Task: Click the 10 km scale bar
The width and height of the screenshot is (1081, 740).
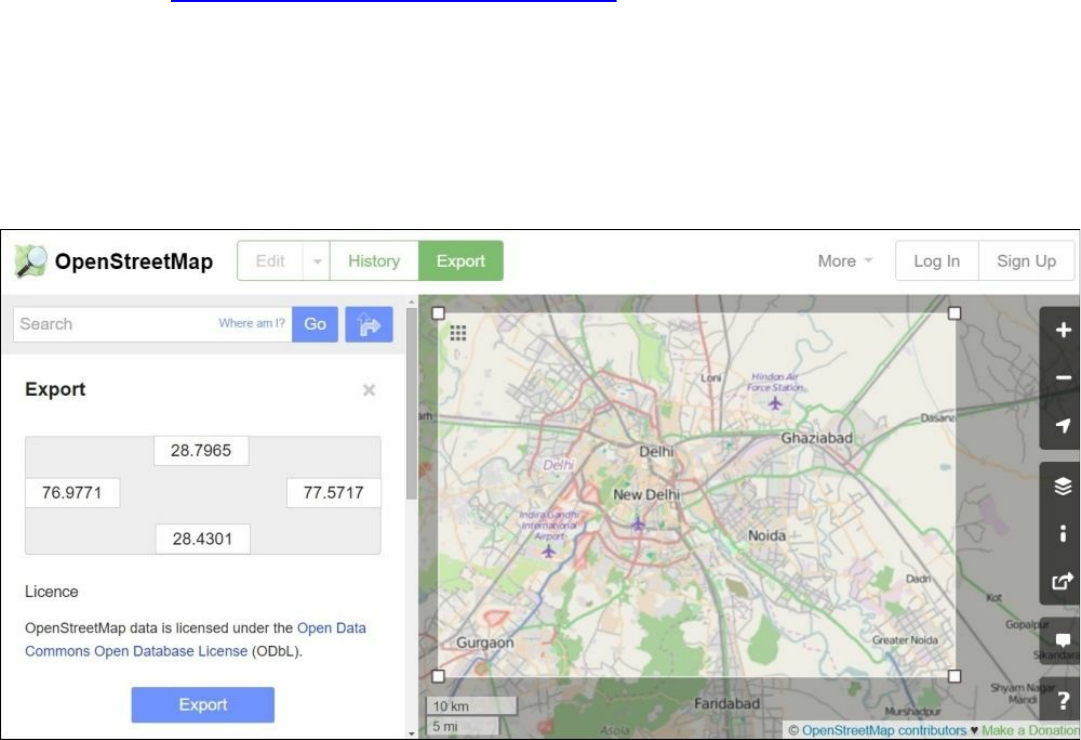Action: pyautogui.click(x=472, y=706)
